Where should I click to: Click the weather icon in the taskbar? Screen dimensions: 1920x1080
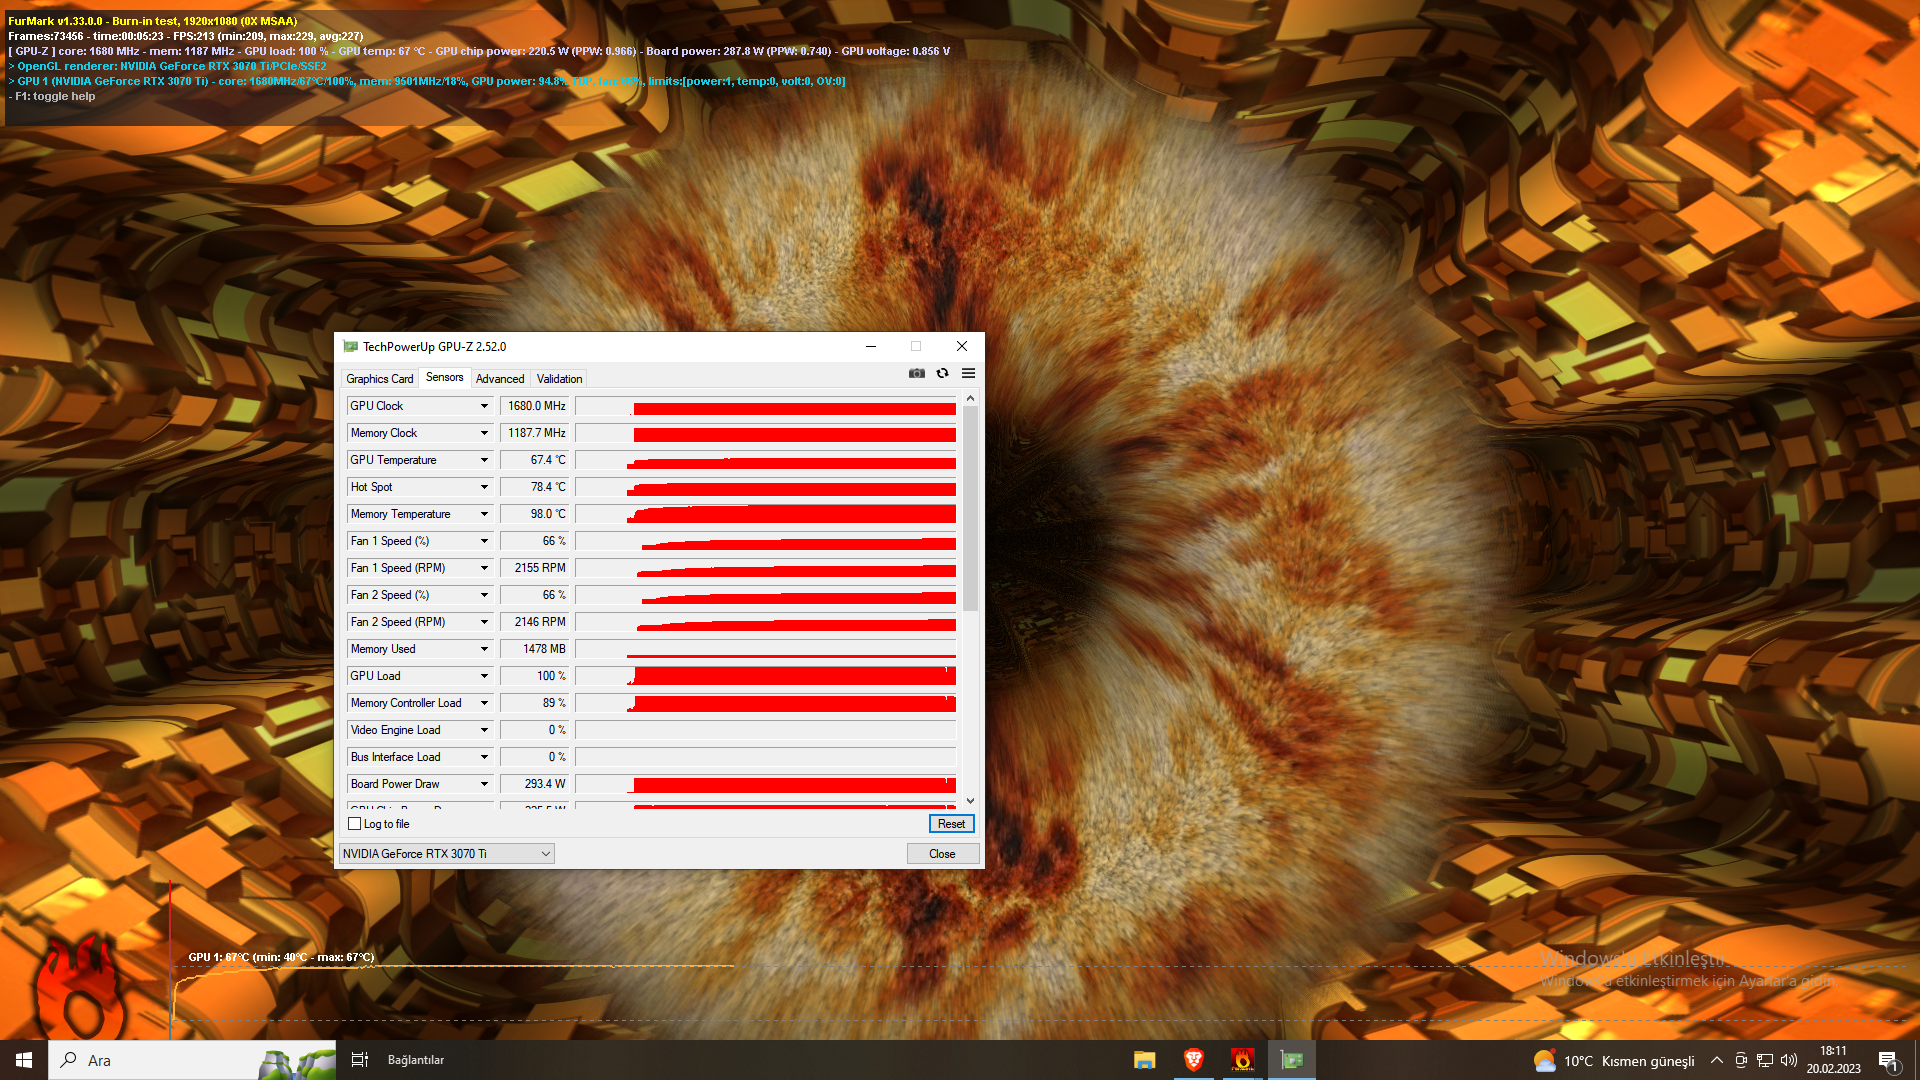point(1545,1060)
